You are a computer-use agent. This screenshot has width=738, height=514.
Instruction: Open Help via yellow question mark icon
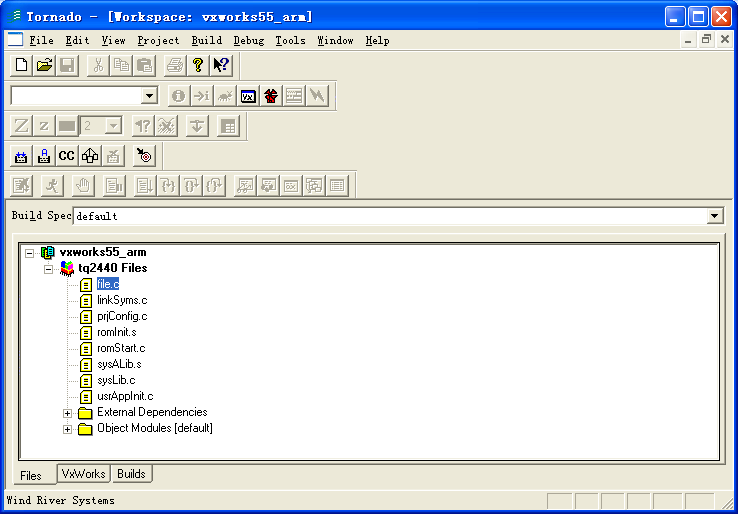(x=198, y=65)
